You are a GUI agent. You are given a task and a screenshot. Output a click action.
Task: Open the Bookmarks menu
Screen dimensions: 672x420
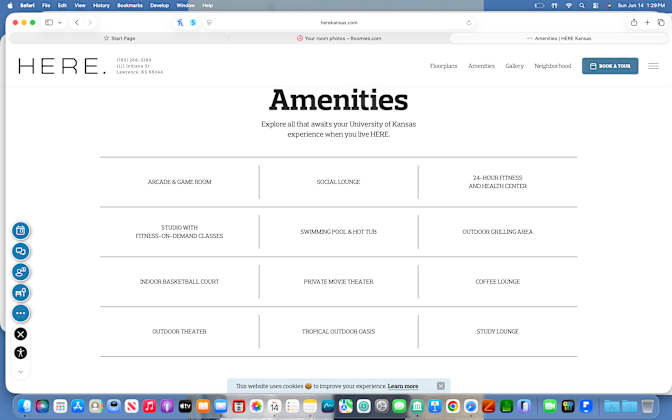[x=130, y=6]
